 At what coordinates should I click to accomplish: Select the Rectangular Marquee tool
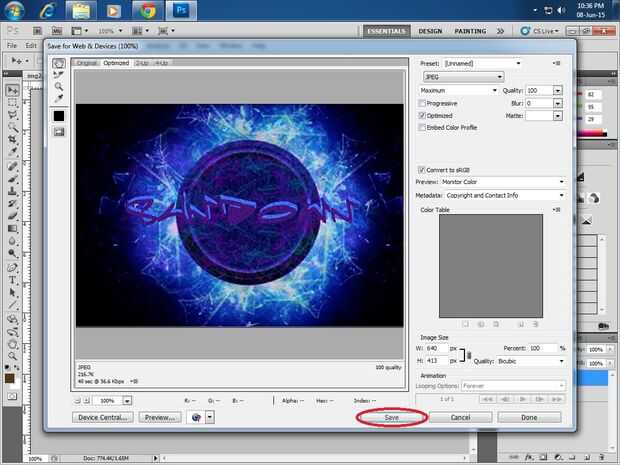(13, 103)
